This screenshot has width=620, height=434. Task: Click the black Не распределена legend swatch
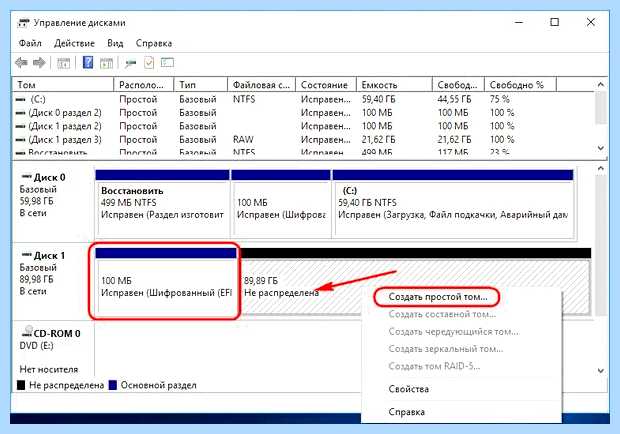click(x=21, y=385)
